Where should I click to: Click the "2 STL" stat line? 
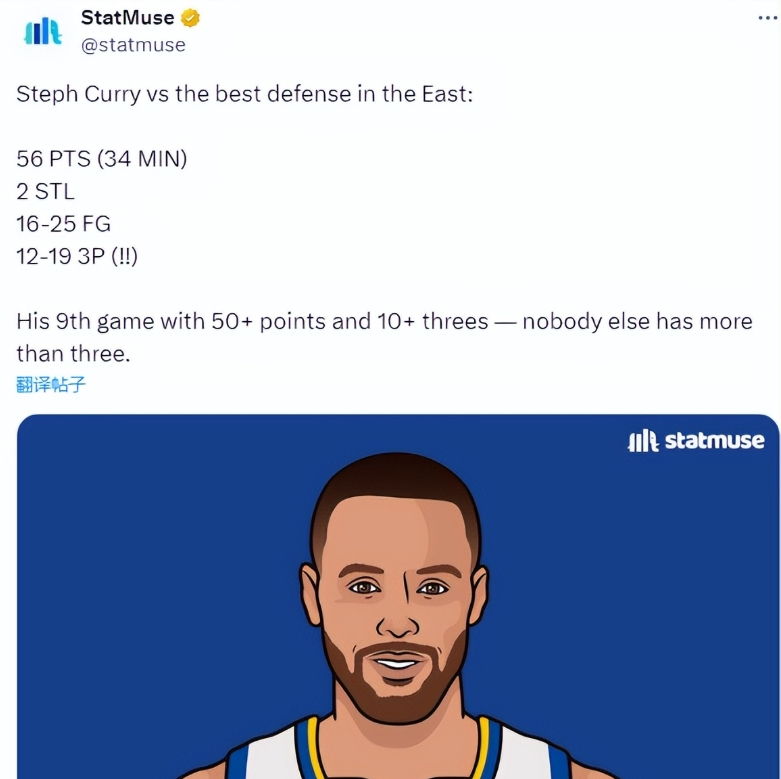click(45, 191)
